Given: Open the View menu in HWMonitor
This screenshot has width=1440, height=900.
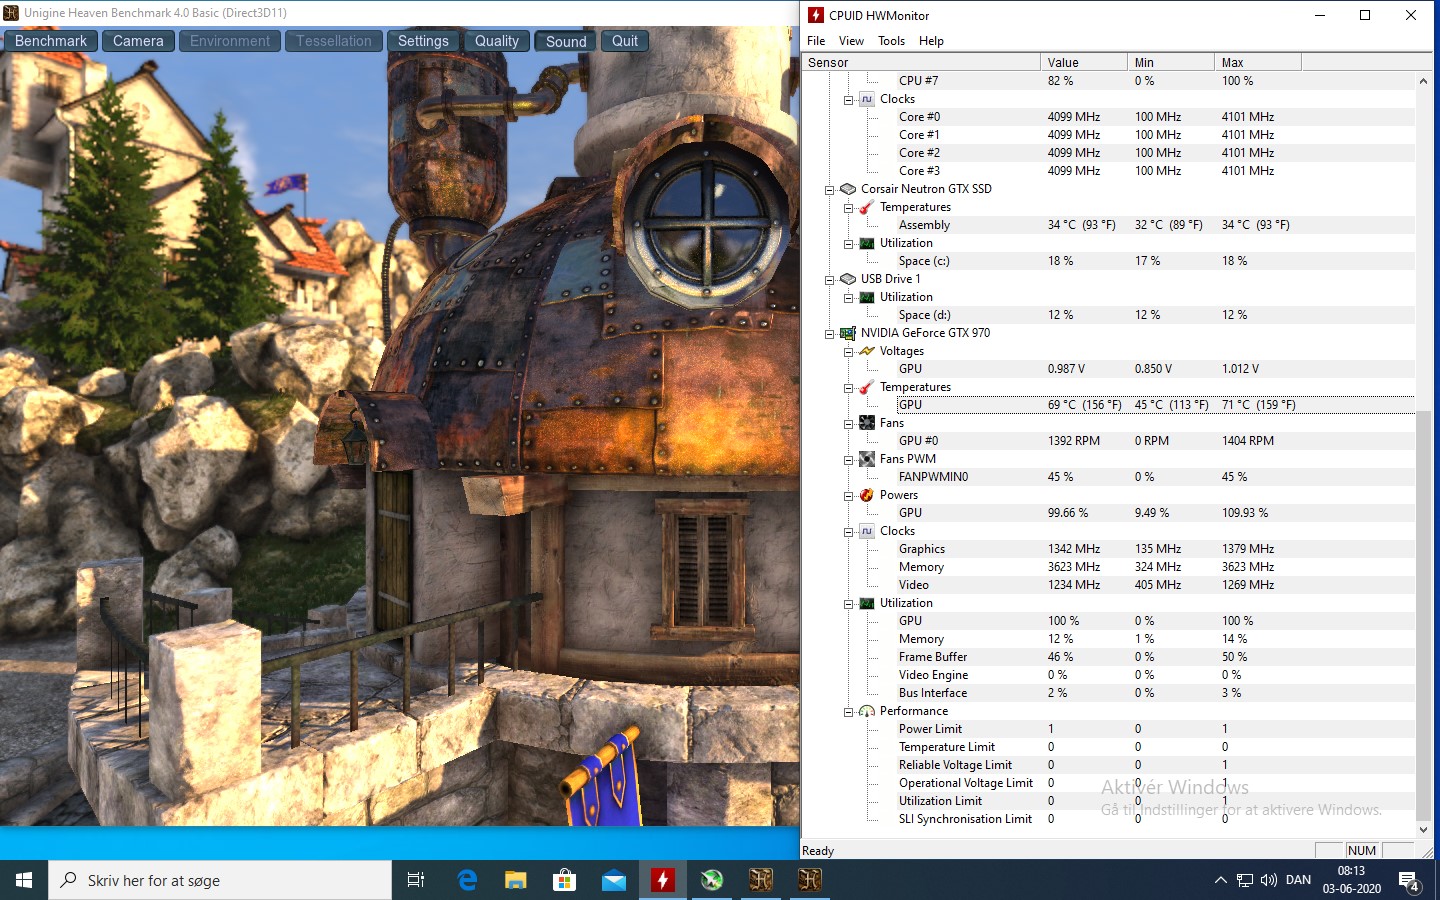Looking at the screenshot, I should tap(851, 41).
